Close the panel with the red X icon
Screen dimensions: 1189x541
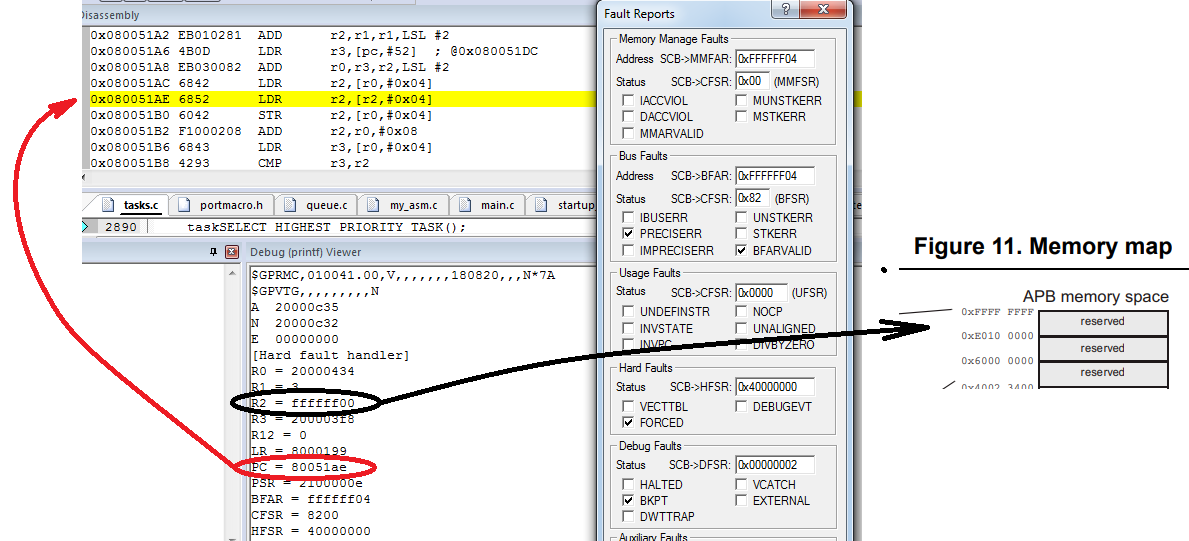pyautogui.click(x=231, y=252)
